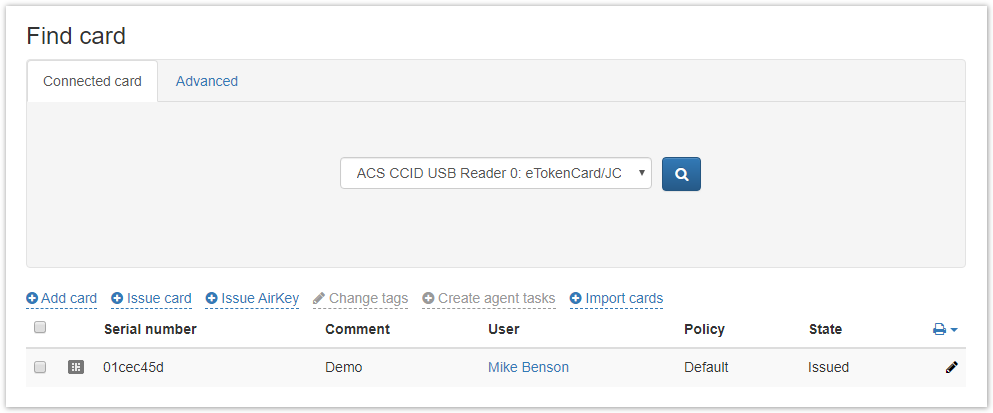Screen dimensions: 993x413
Task: Click the printer icon in table header
Action: (x=939, y=329)
